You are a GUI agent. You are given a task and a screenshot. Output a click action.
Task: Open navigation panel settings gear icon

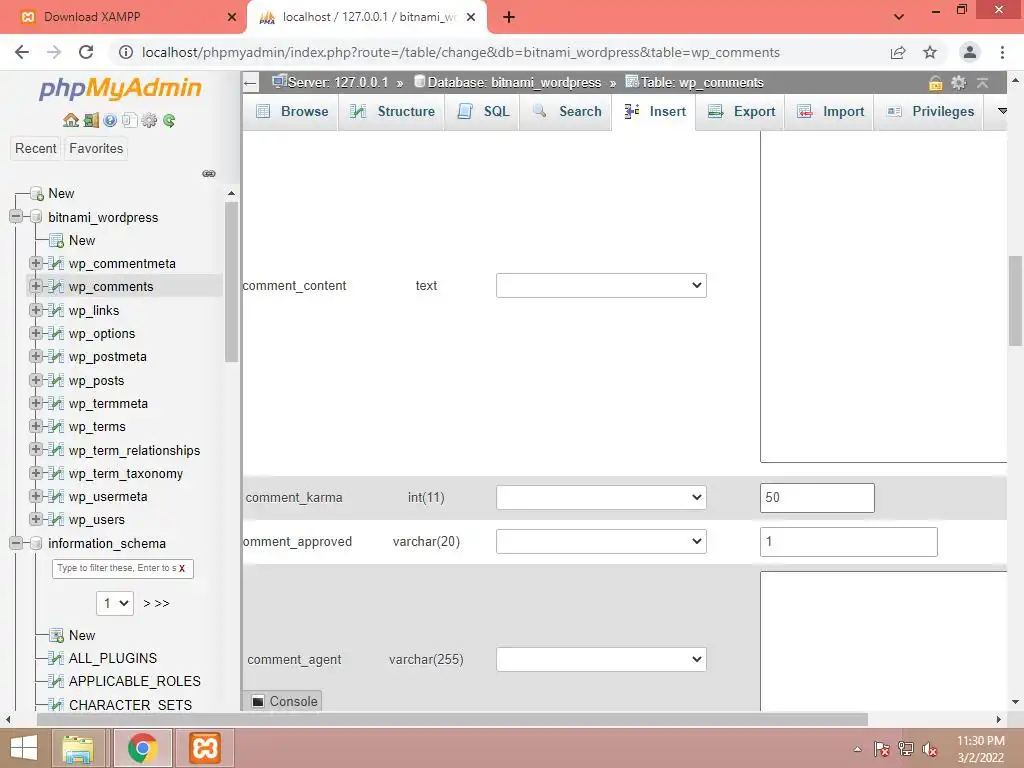150,120
